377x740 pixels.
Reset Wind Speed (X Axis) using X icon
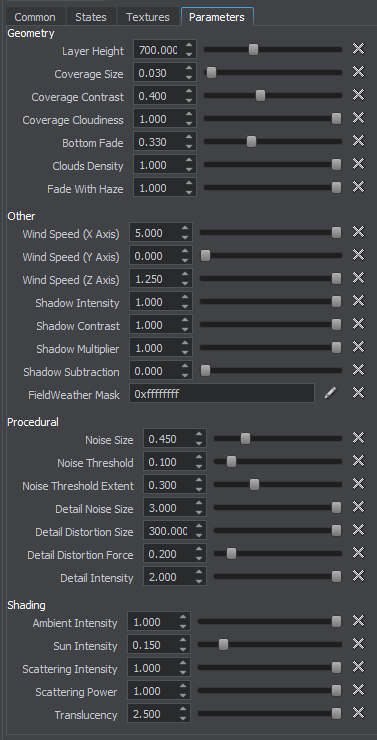pyautogui.click(x=359, y=232)
